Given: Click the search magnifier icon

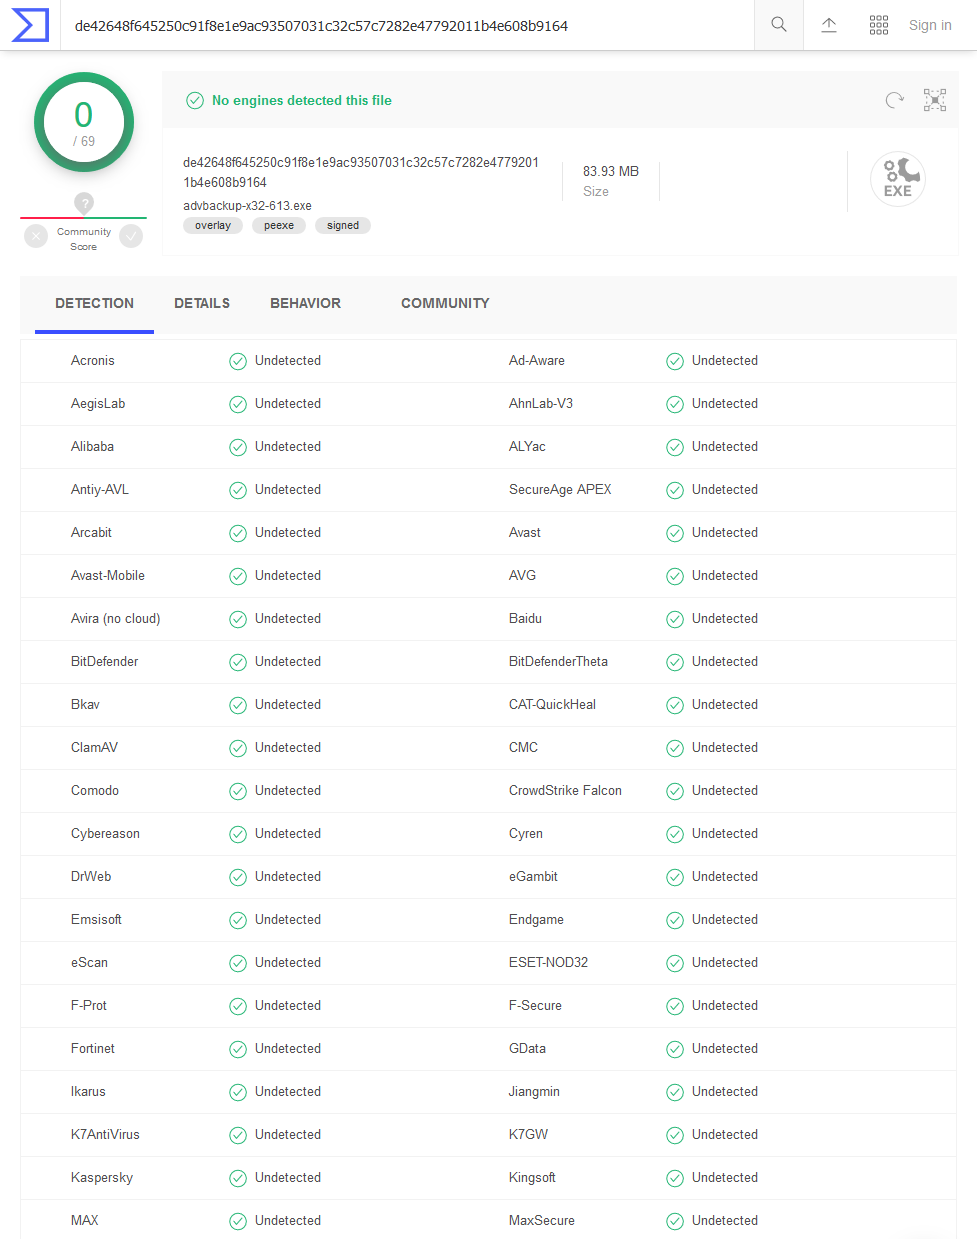Looking at the screenshot, I should tap(778, 25).
